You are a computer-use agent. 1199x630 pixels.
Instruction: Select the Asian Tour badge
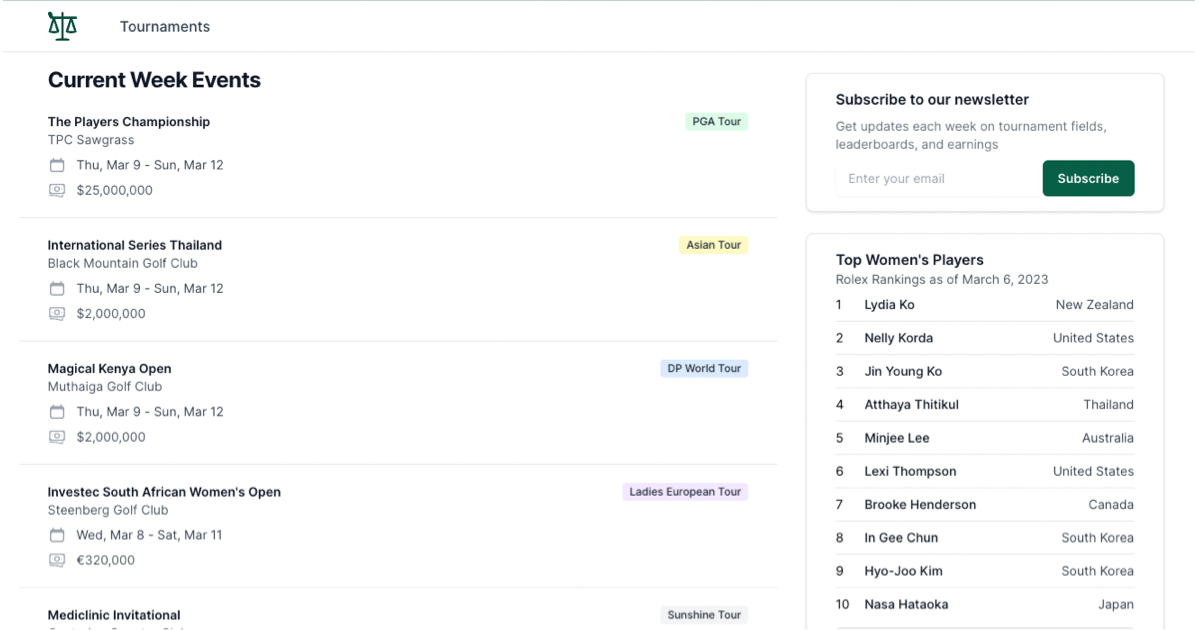point(713,245)
